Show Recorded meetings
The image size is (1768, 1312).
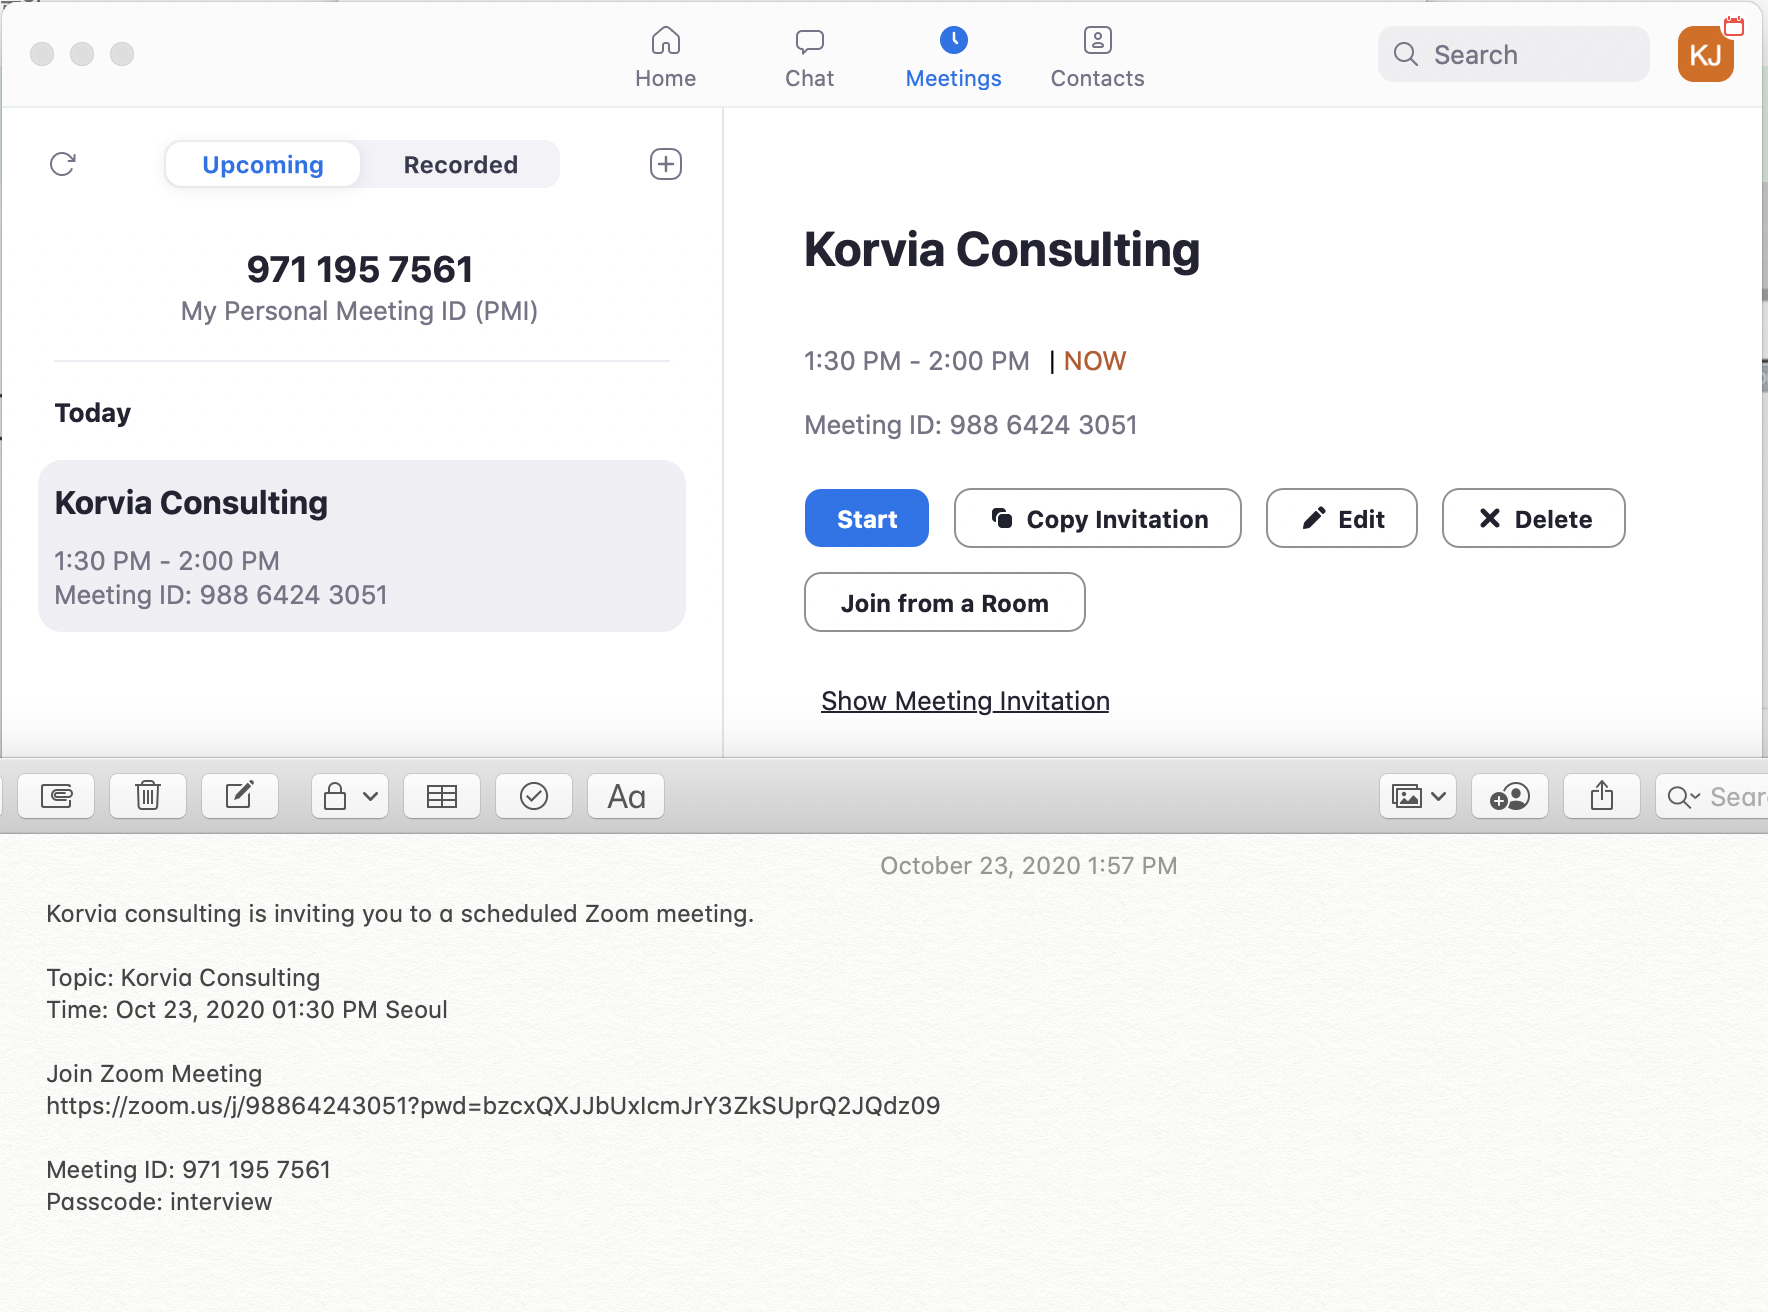pos(461,164)
